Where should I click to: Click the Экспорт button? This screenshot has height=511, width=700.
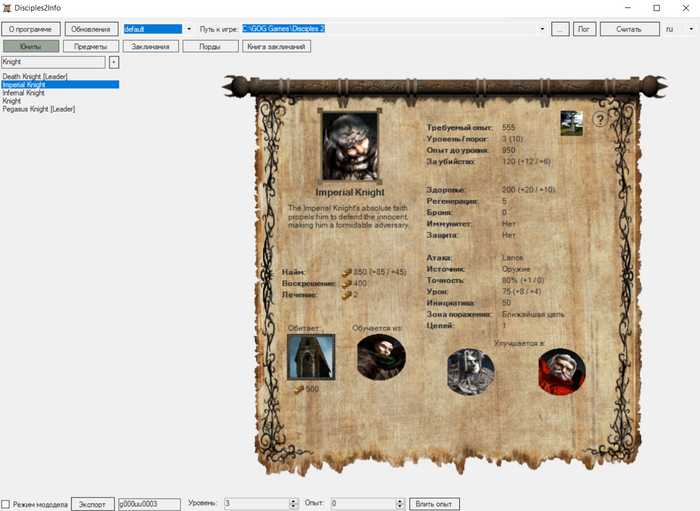(x=92, y=504)
